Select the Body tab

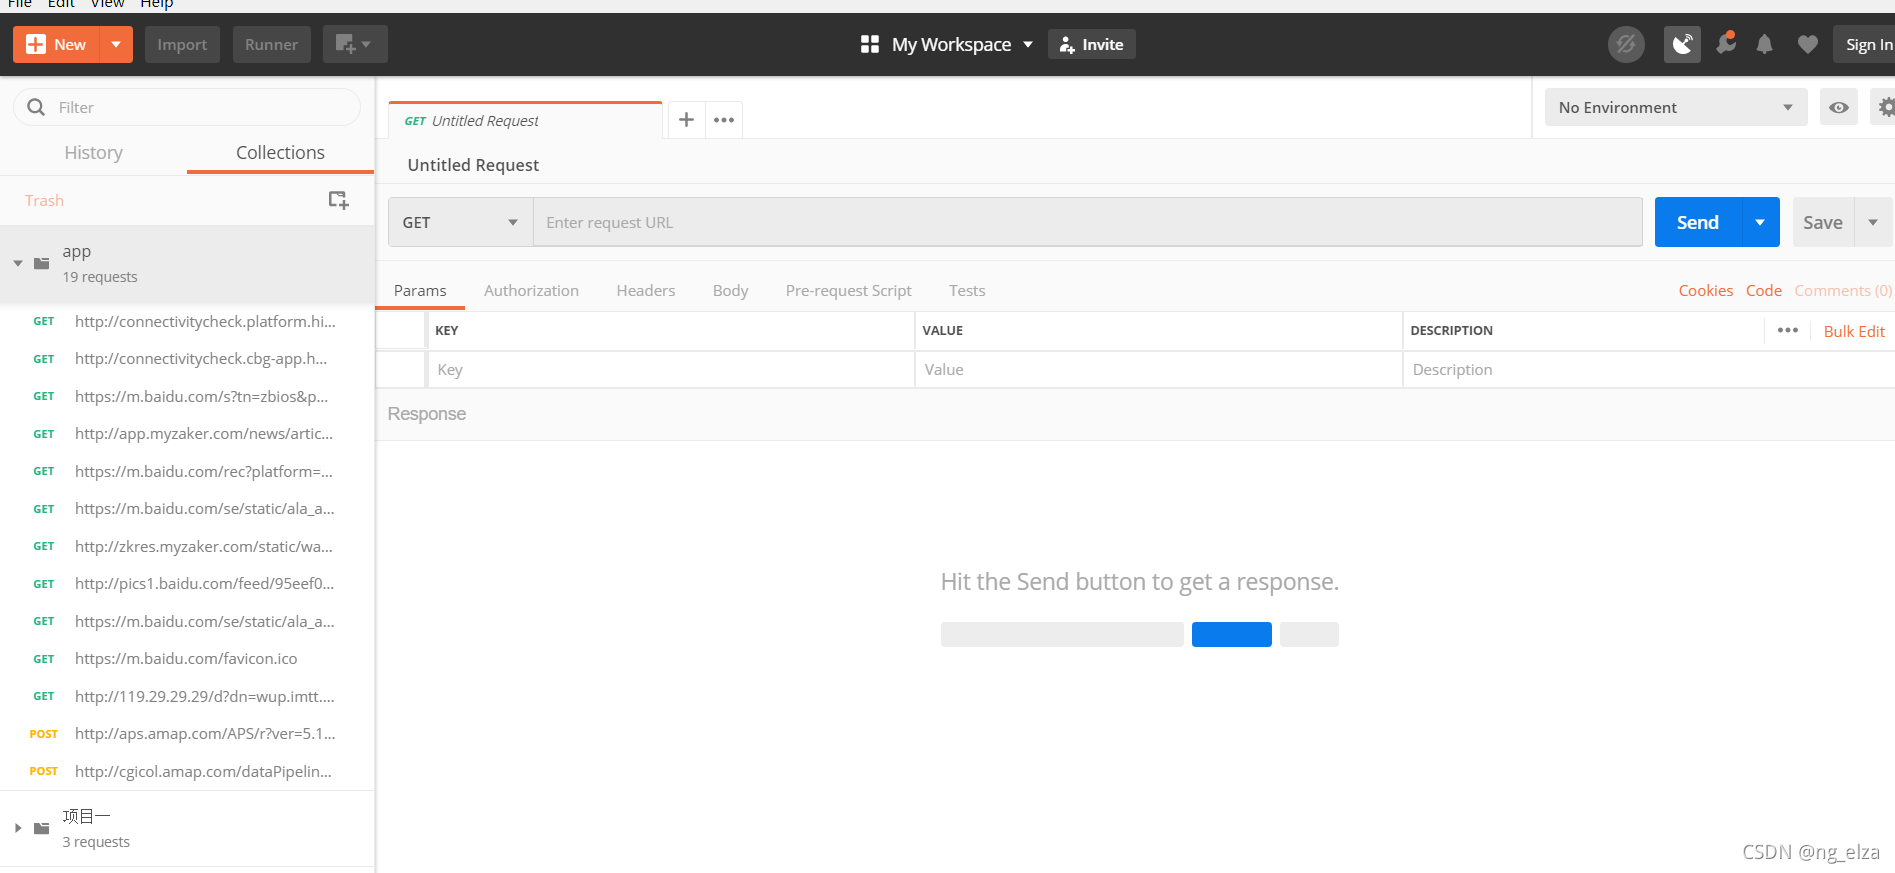[x=730, y=290]
